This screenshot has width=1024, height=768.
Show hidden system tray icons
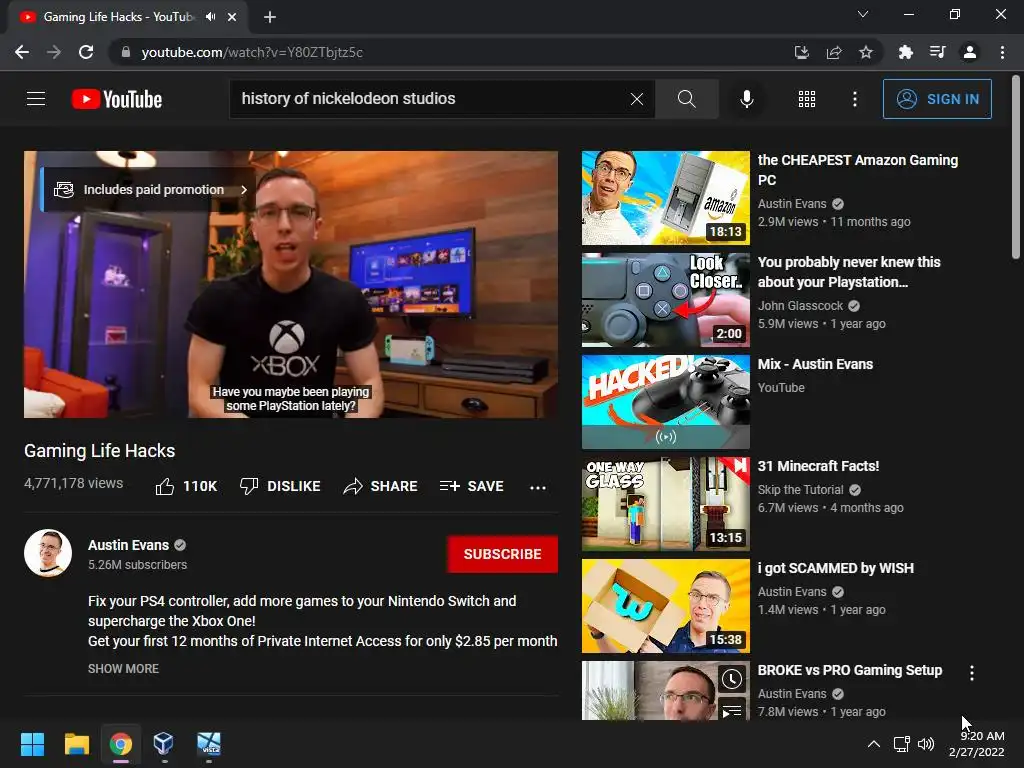click(873, 744)
